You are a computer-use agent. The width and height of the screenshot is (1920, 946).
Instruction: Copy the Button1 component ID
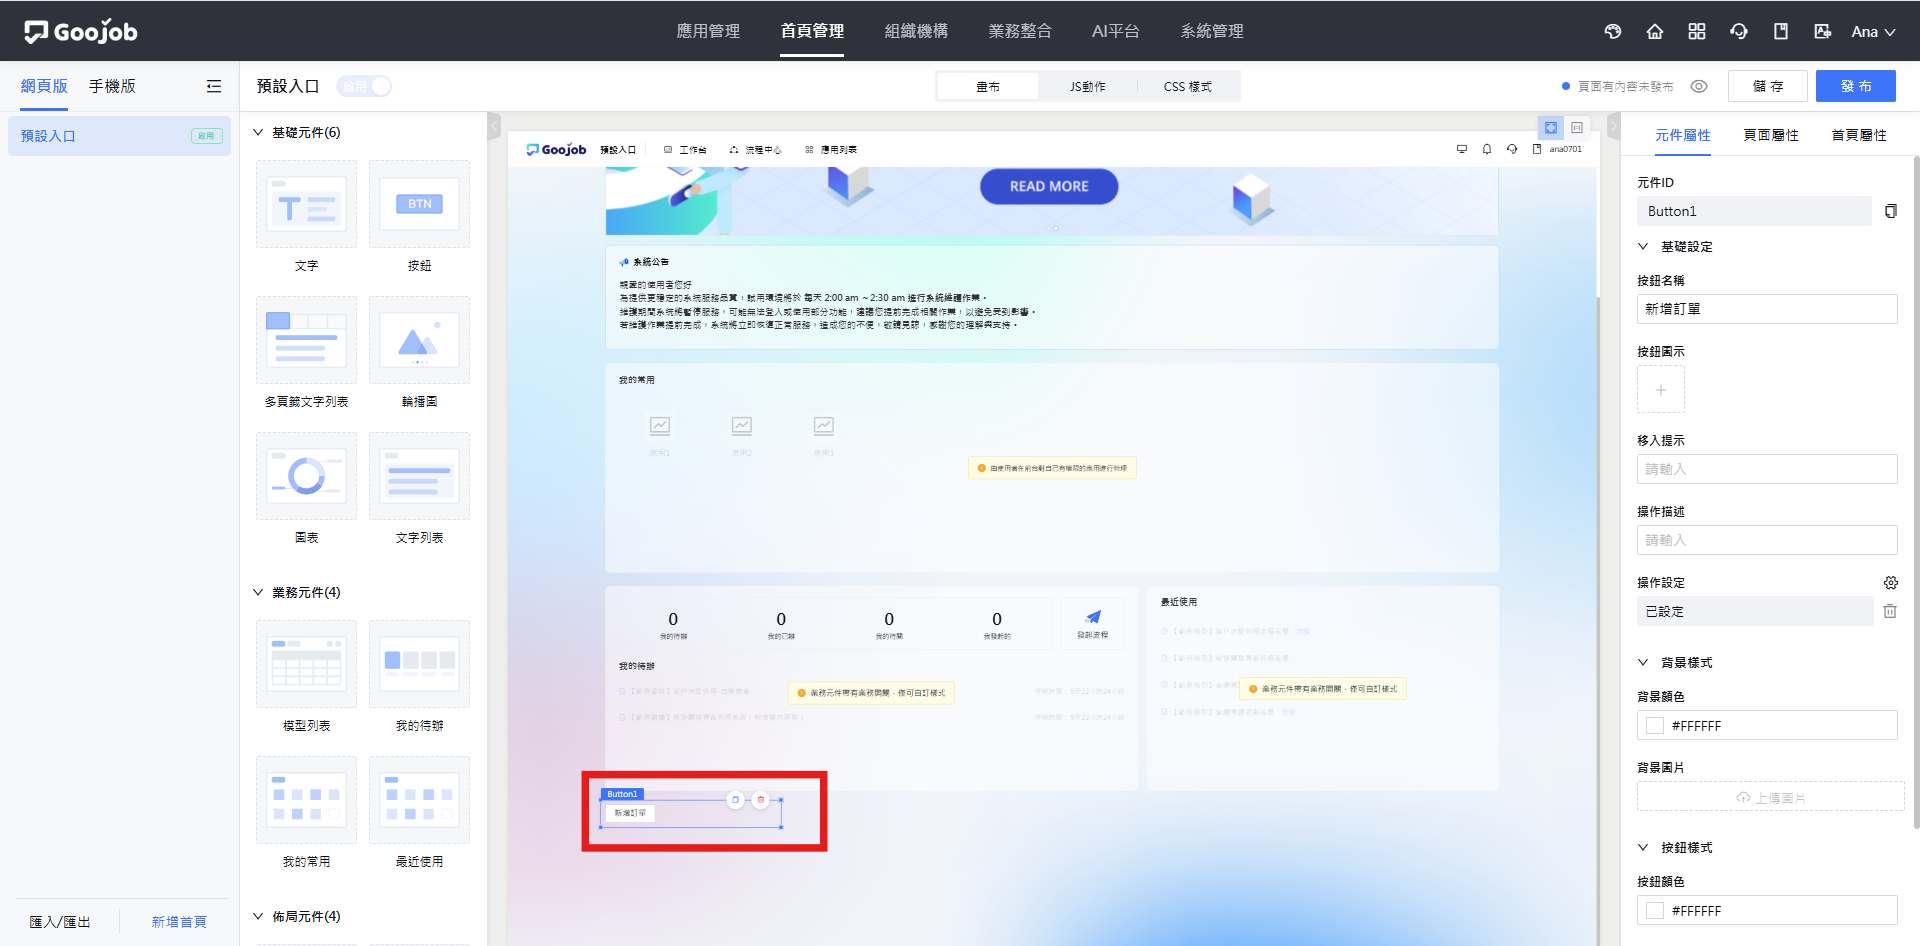1890,211
